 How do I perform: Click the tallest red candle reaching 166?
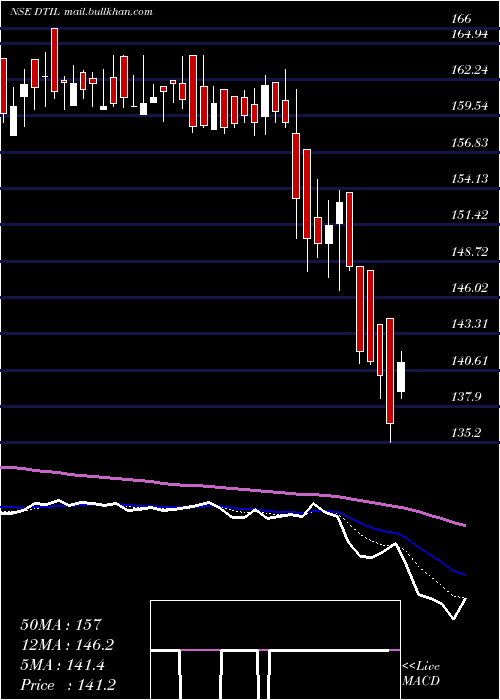click(54, 60)
